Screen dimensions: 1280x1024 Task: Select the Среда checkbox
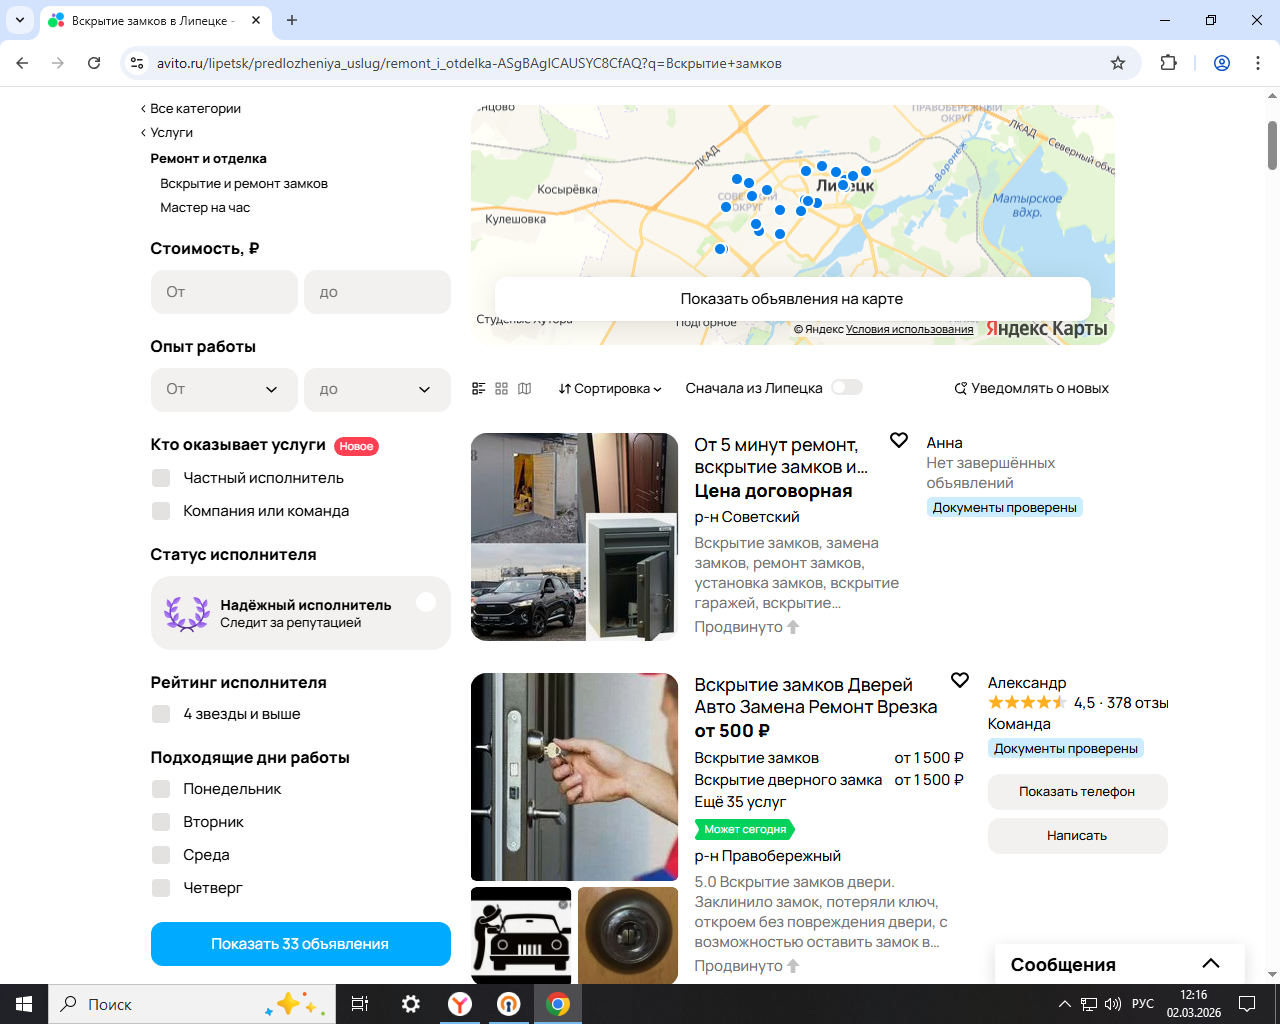(x=161, y=855)
